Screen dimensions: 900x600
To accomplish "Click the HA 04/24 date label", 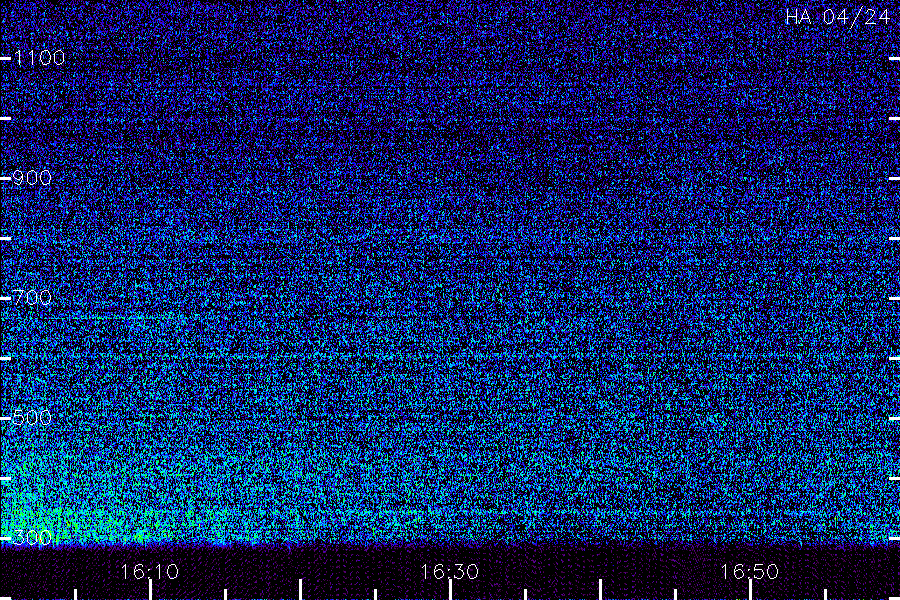I will point(838,17).
